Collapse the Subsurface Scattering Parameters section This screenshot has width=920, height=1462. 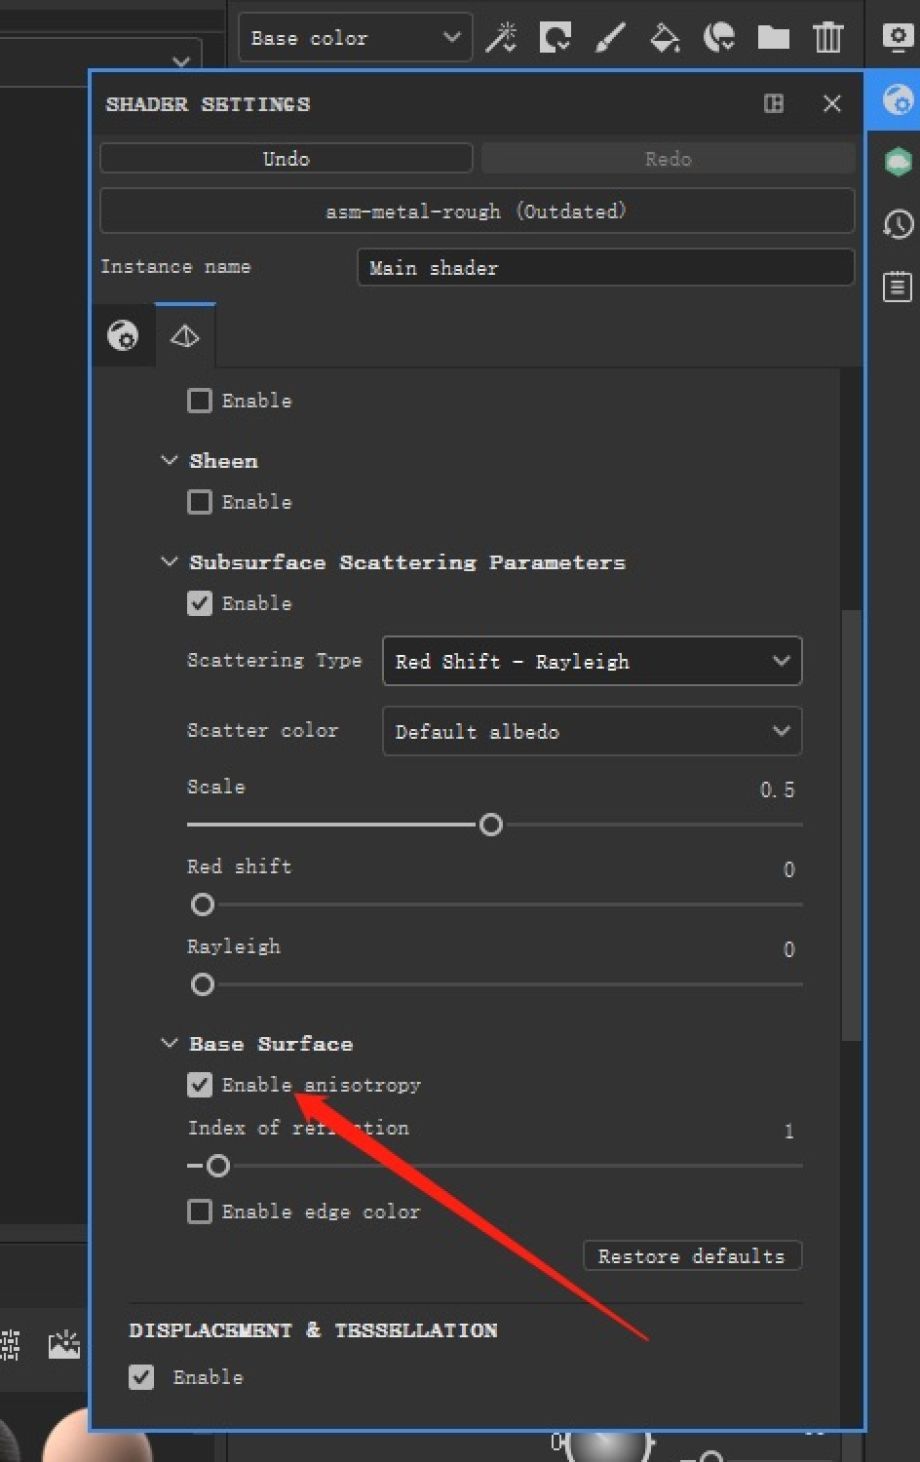pyautogui.click(x=169, y=562)
